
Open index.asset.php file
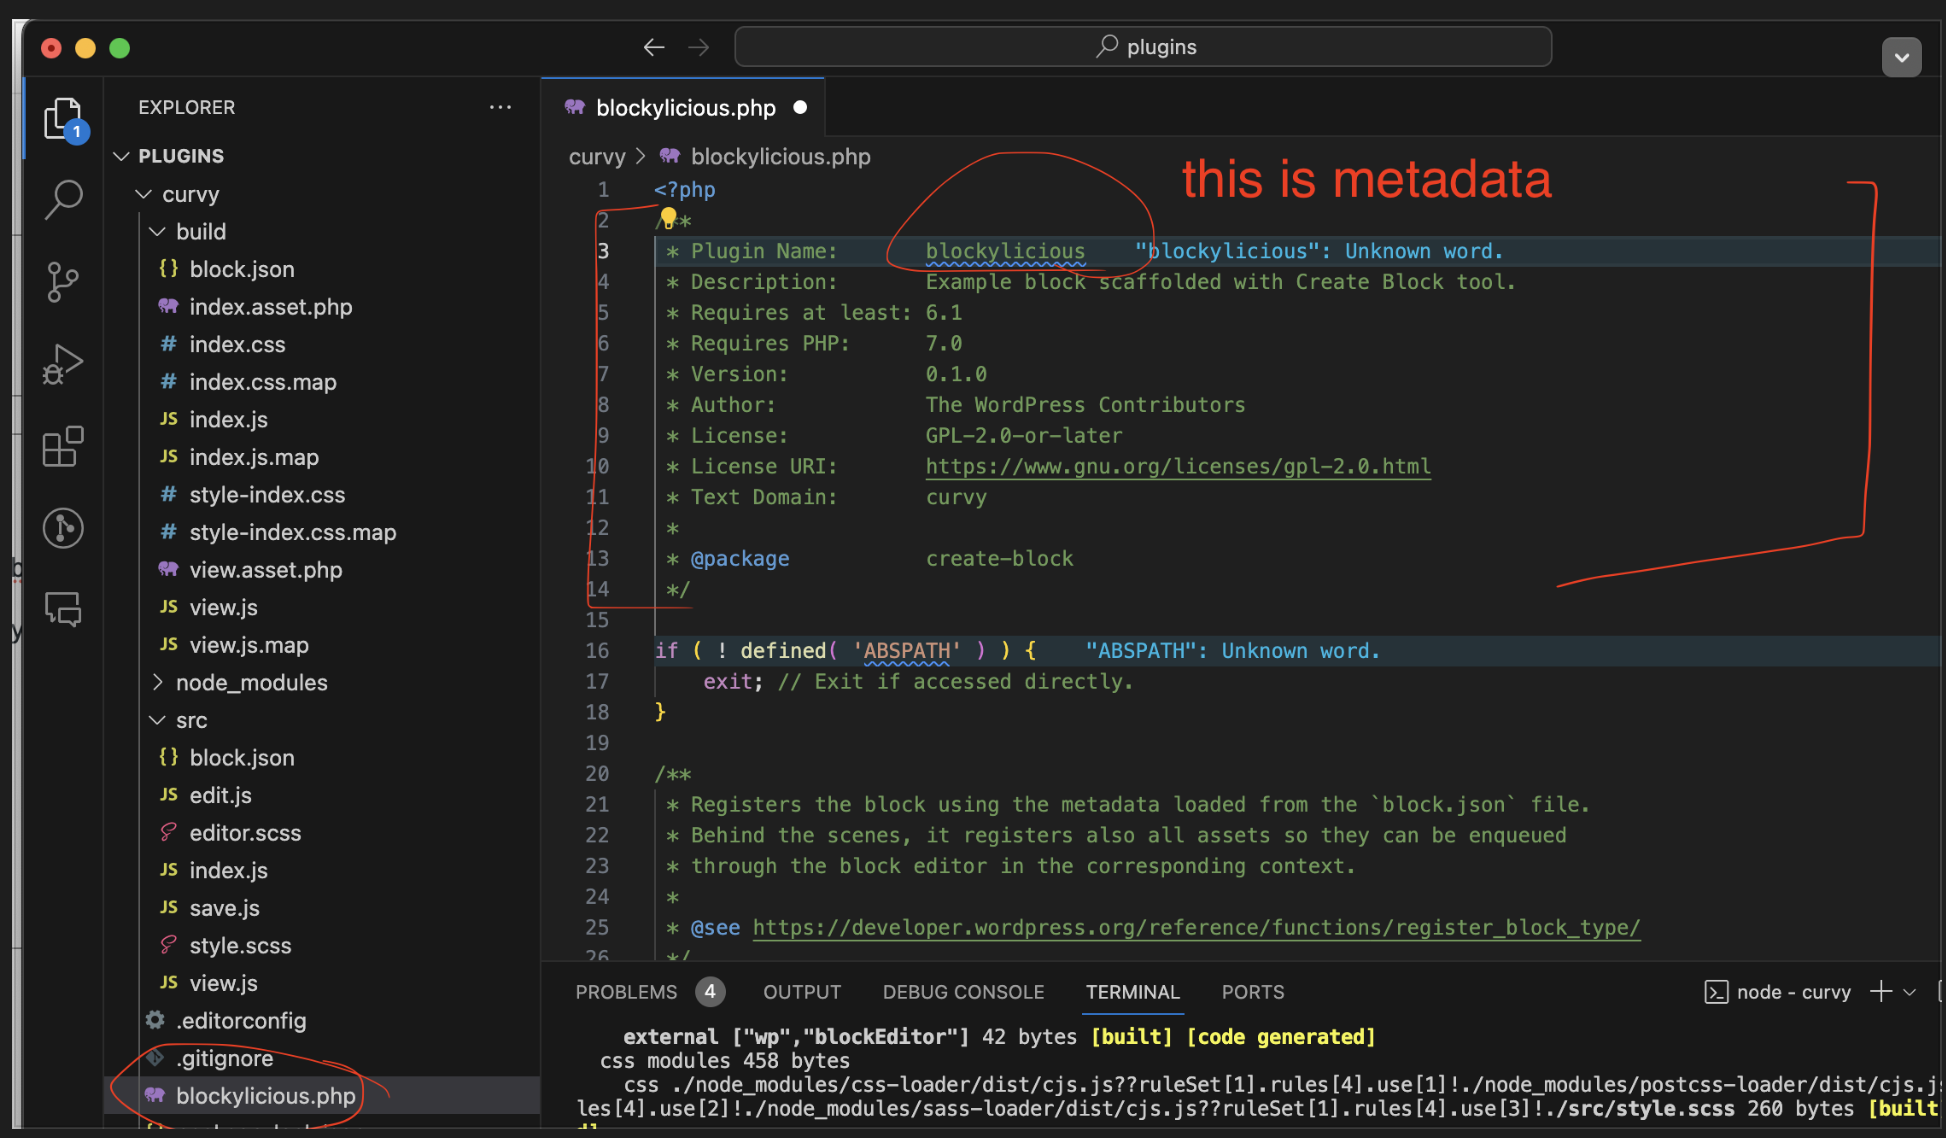click(x=271, y=307)
